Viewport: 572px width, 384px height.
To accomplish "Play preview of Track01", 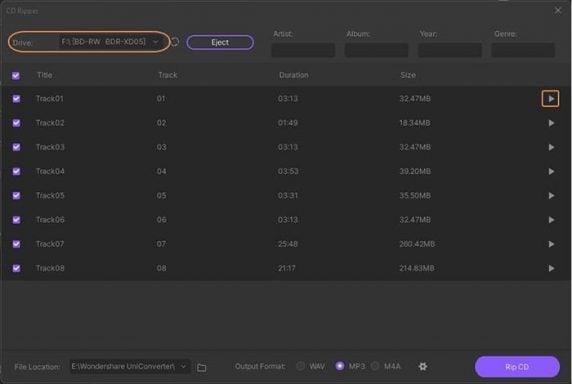I will tap(551, 98).
